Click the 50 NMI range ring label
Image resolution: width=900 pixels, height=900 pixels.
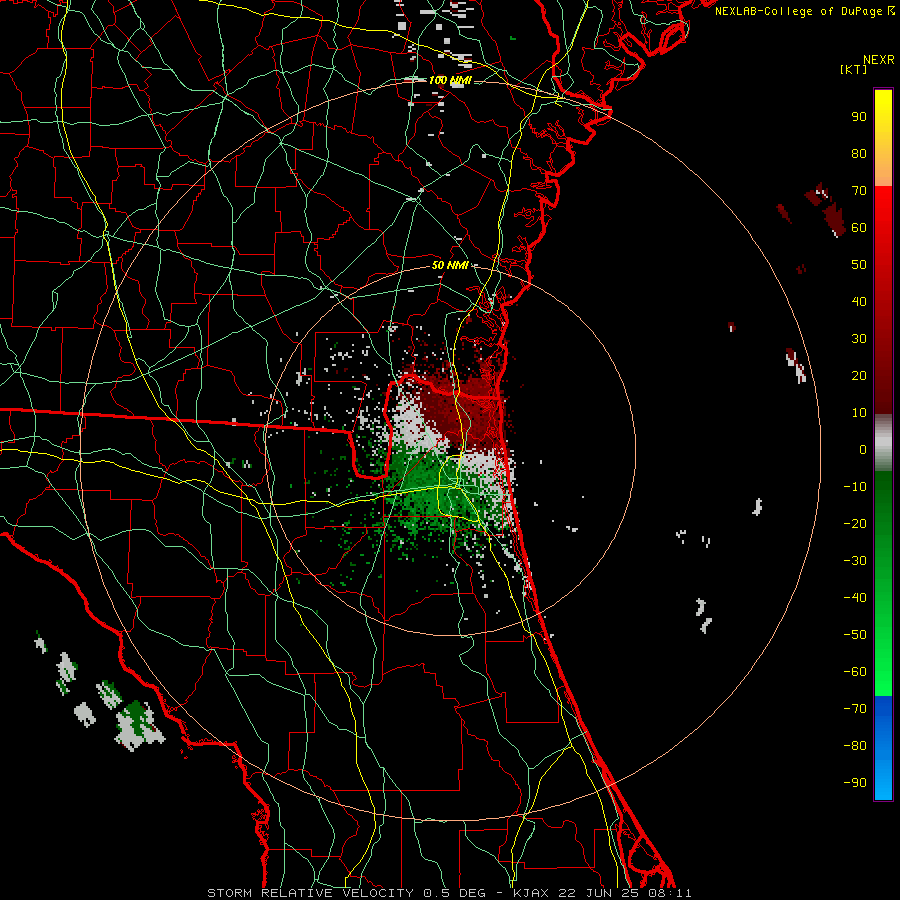coord(450,265)
